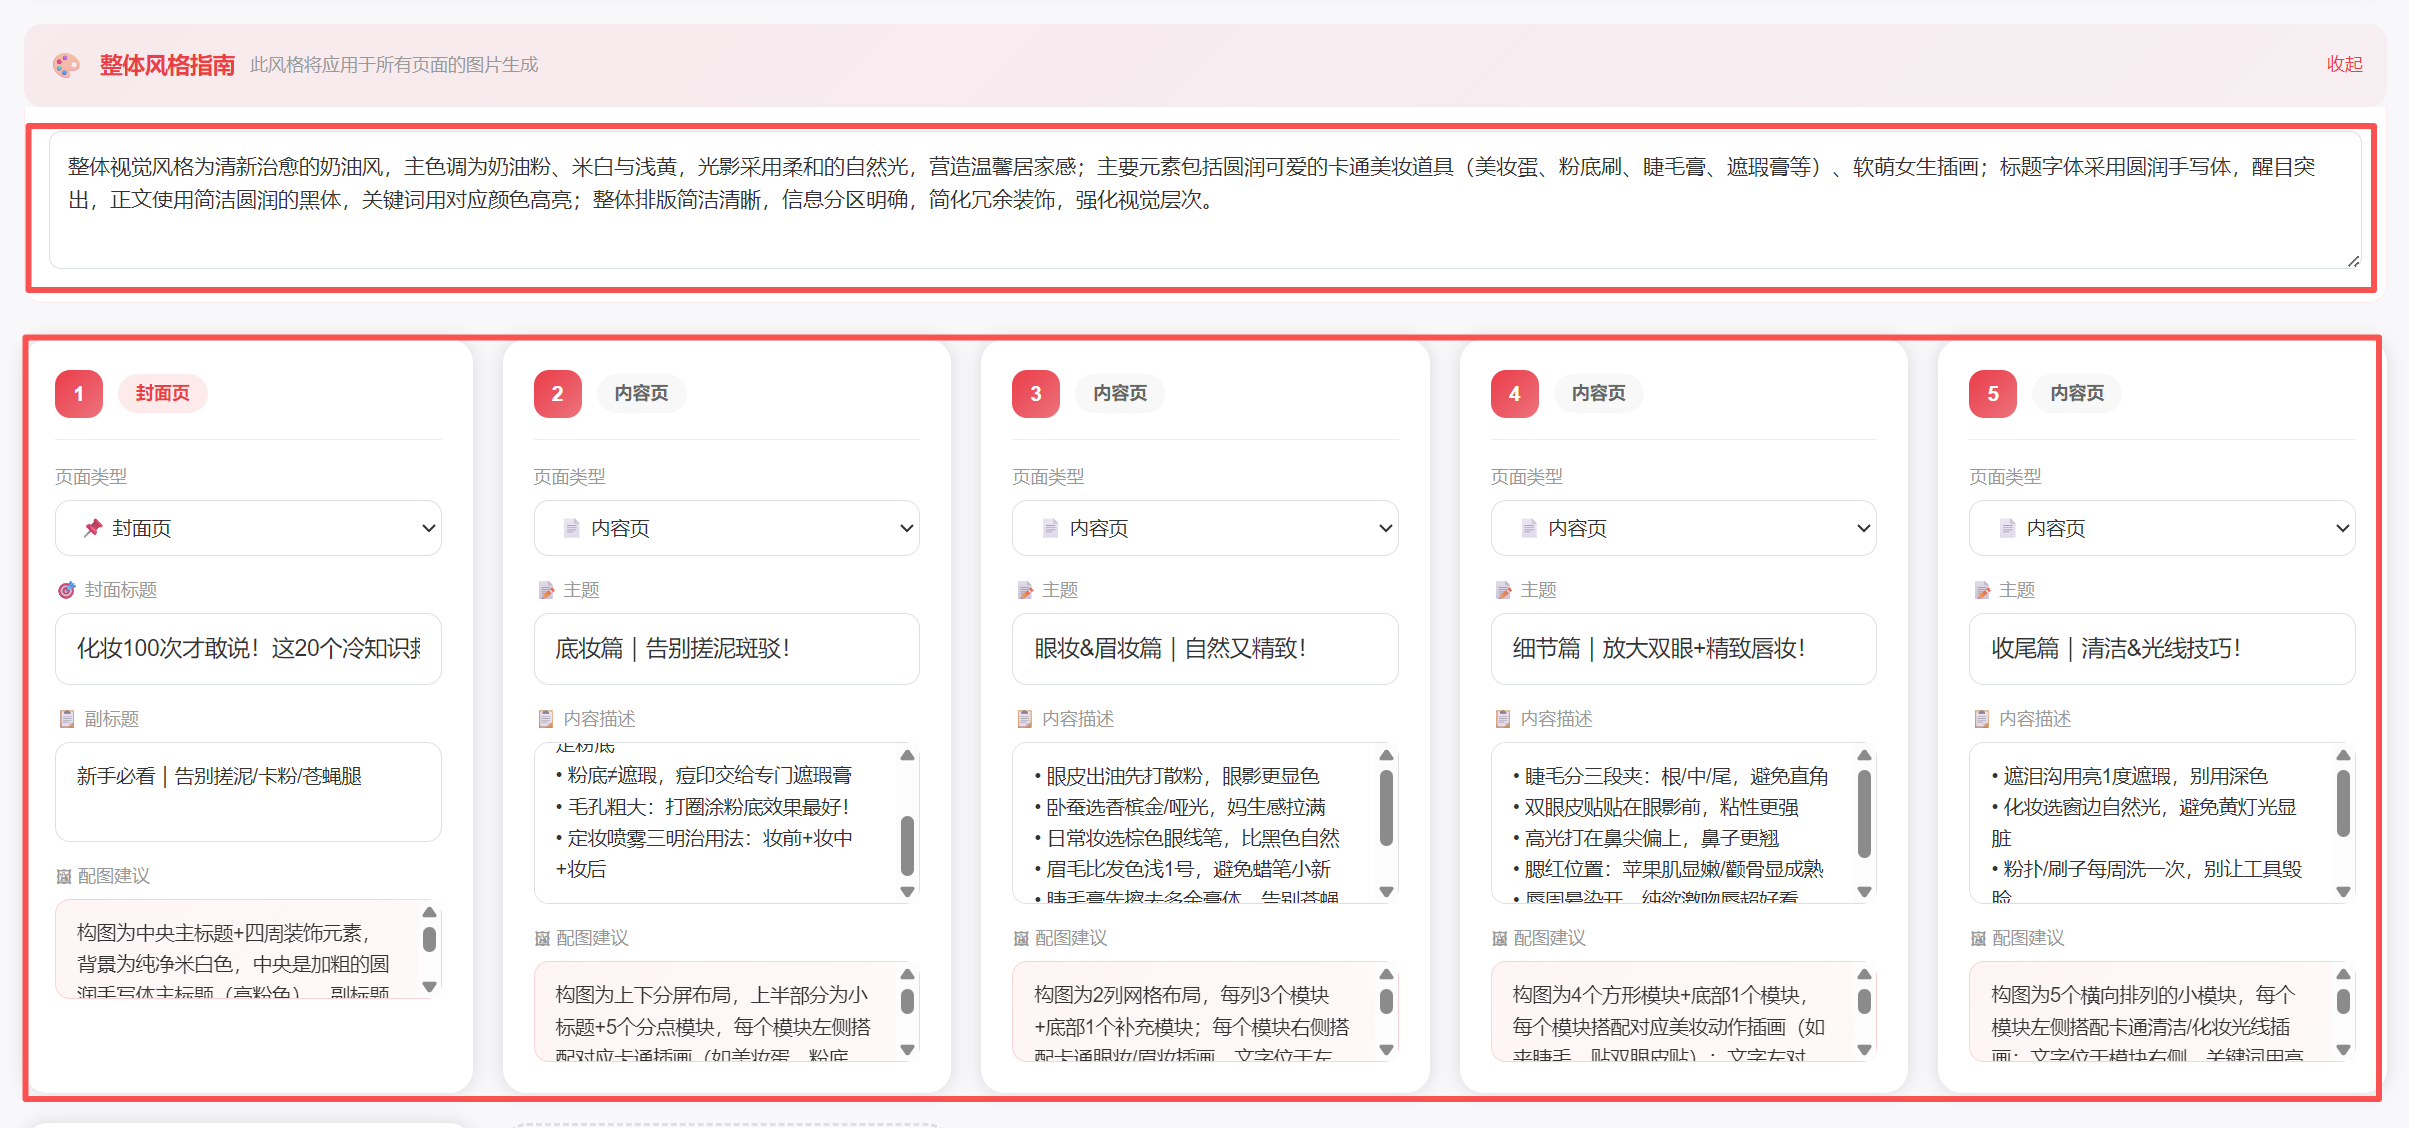Image resolution: width=2409 pixels, height=1128 pixels.
Task: Click the pencil icon next to 主题 on card 5
Action: (x=1982, y=590)
